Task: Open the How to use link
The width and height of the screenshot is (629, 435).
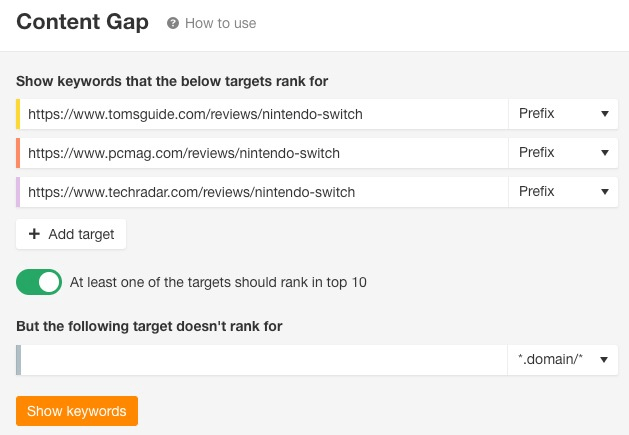Action: (220, 23)
